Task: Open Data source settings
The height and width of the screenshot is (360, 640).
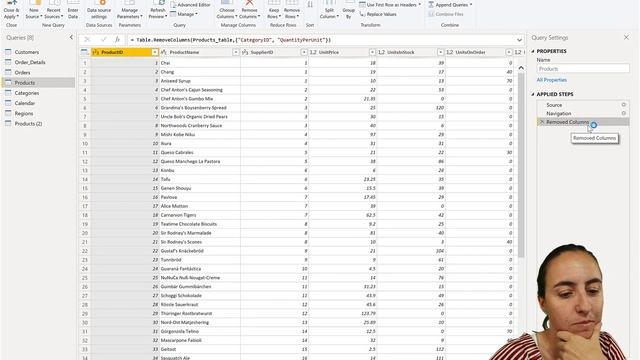Action: tap(99, 10)
